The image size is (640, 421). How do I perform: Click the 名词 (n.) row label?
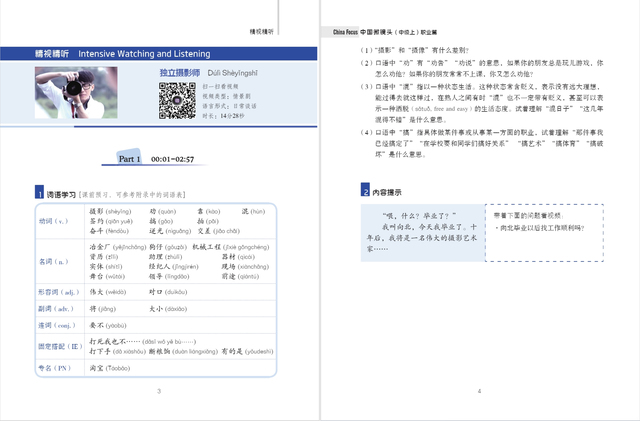pyautogui.click(x=53, y=261)
